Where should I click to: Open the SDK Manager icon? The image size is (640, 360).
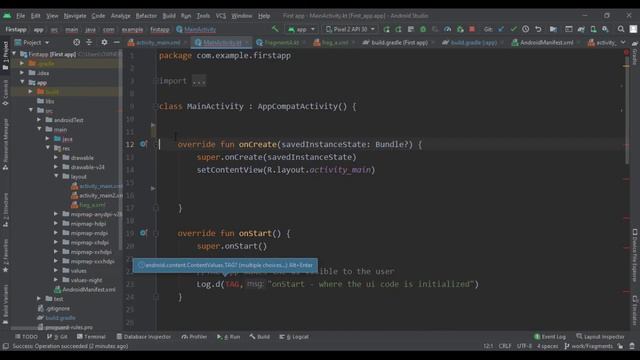[x=605, y=29]
